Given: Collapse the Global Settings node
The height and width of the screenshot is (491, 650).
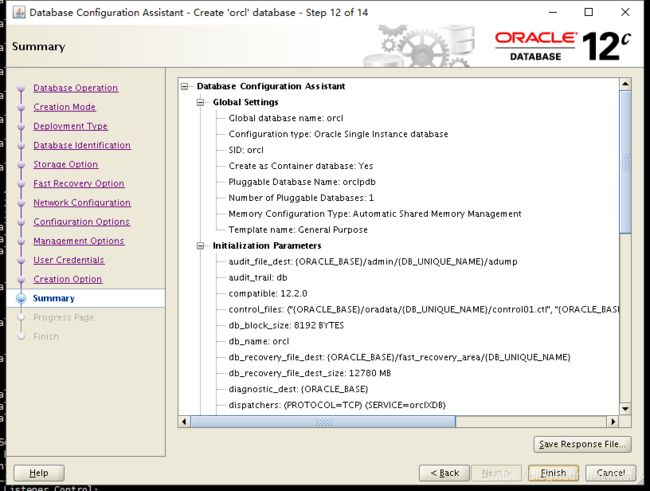Looking at the screenshot, I should tap(201, 102).
